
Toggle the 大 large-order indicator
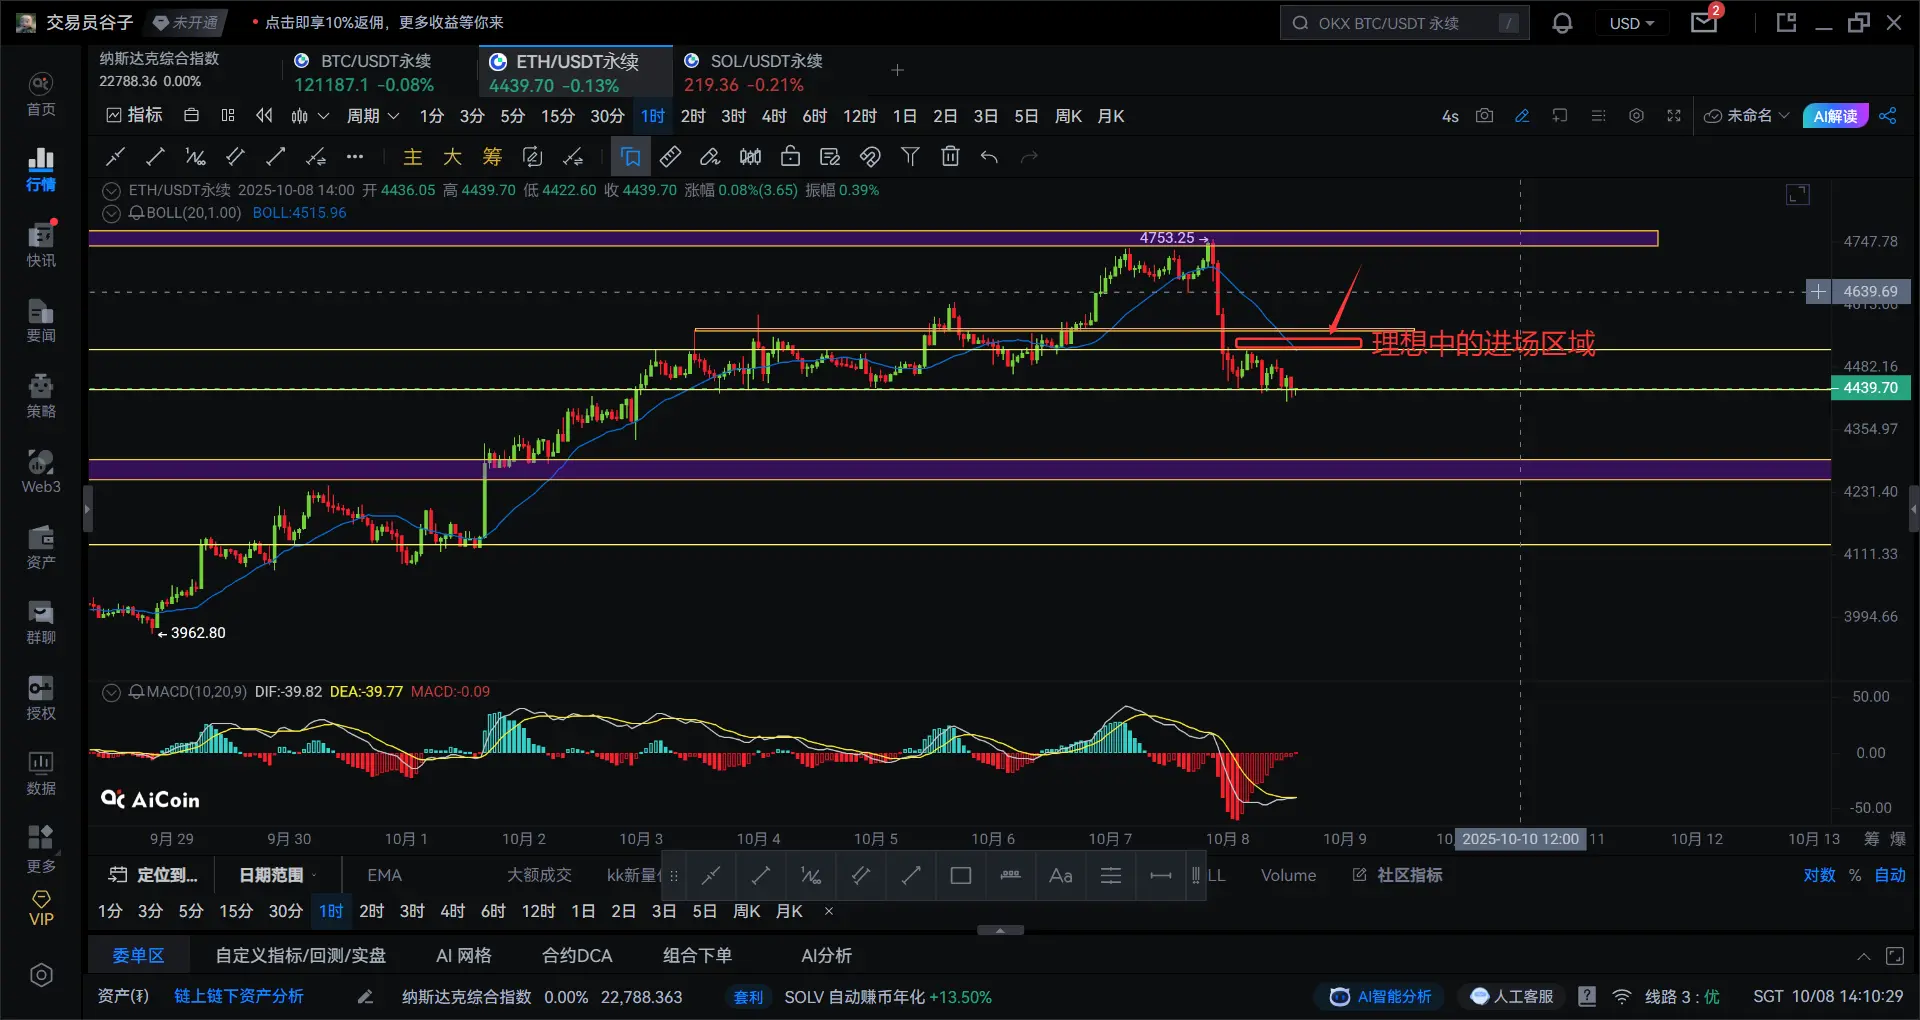(x=452, y=156)
